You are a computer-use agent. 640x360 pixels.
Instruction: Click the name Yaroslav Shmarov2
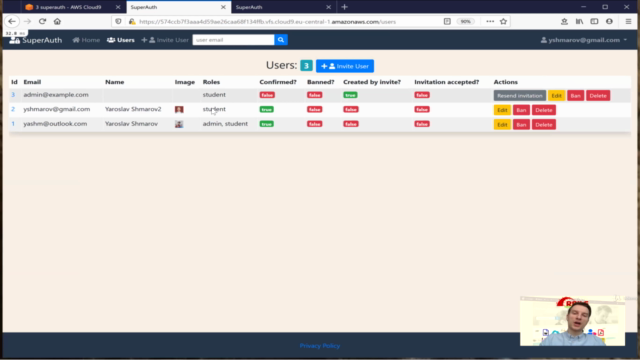pos(133,109)
